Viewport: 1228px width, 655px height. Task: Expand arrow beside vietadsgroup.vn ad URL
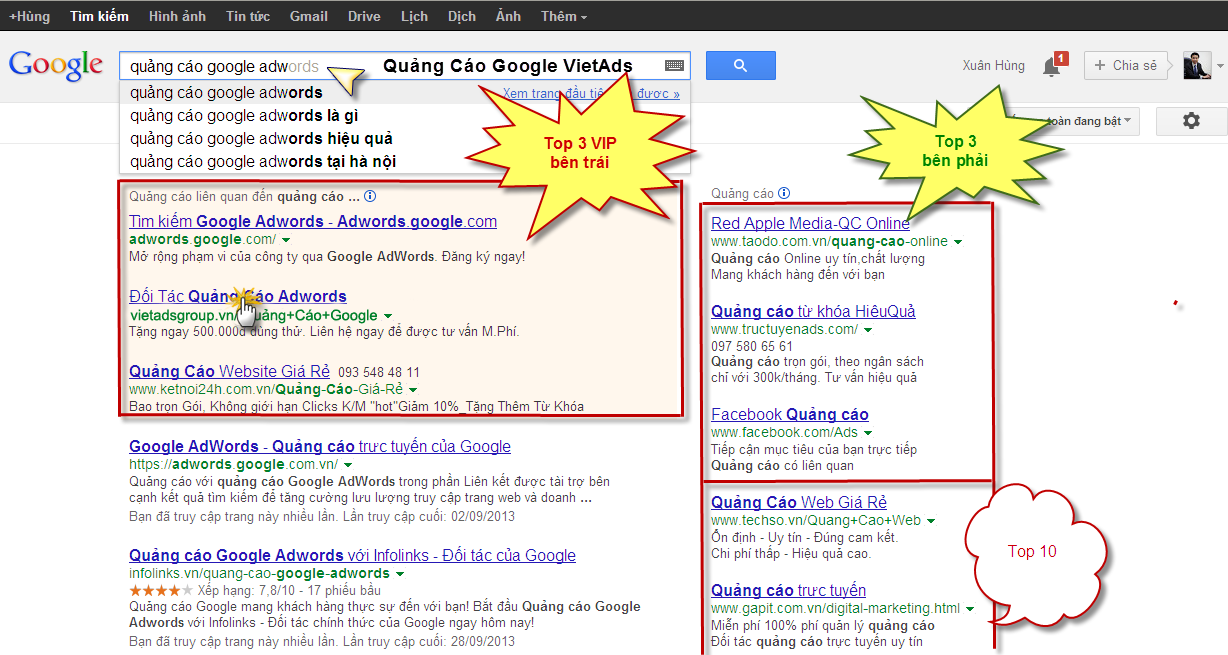click(x=389, y=316)
